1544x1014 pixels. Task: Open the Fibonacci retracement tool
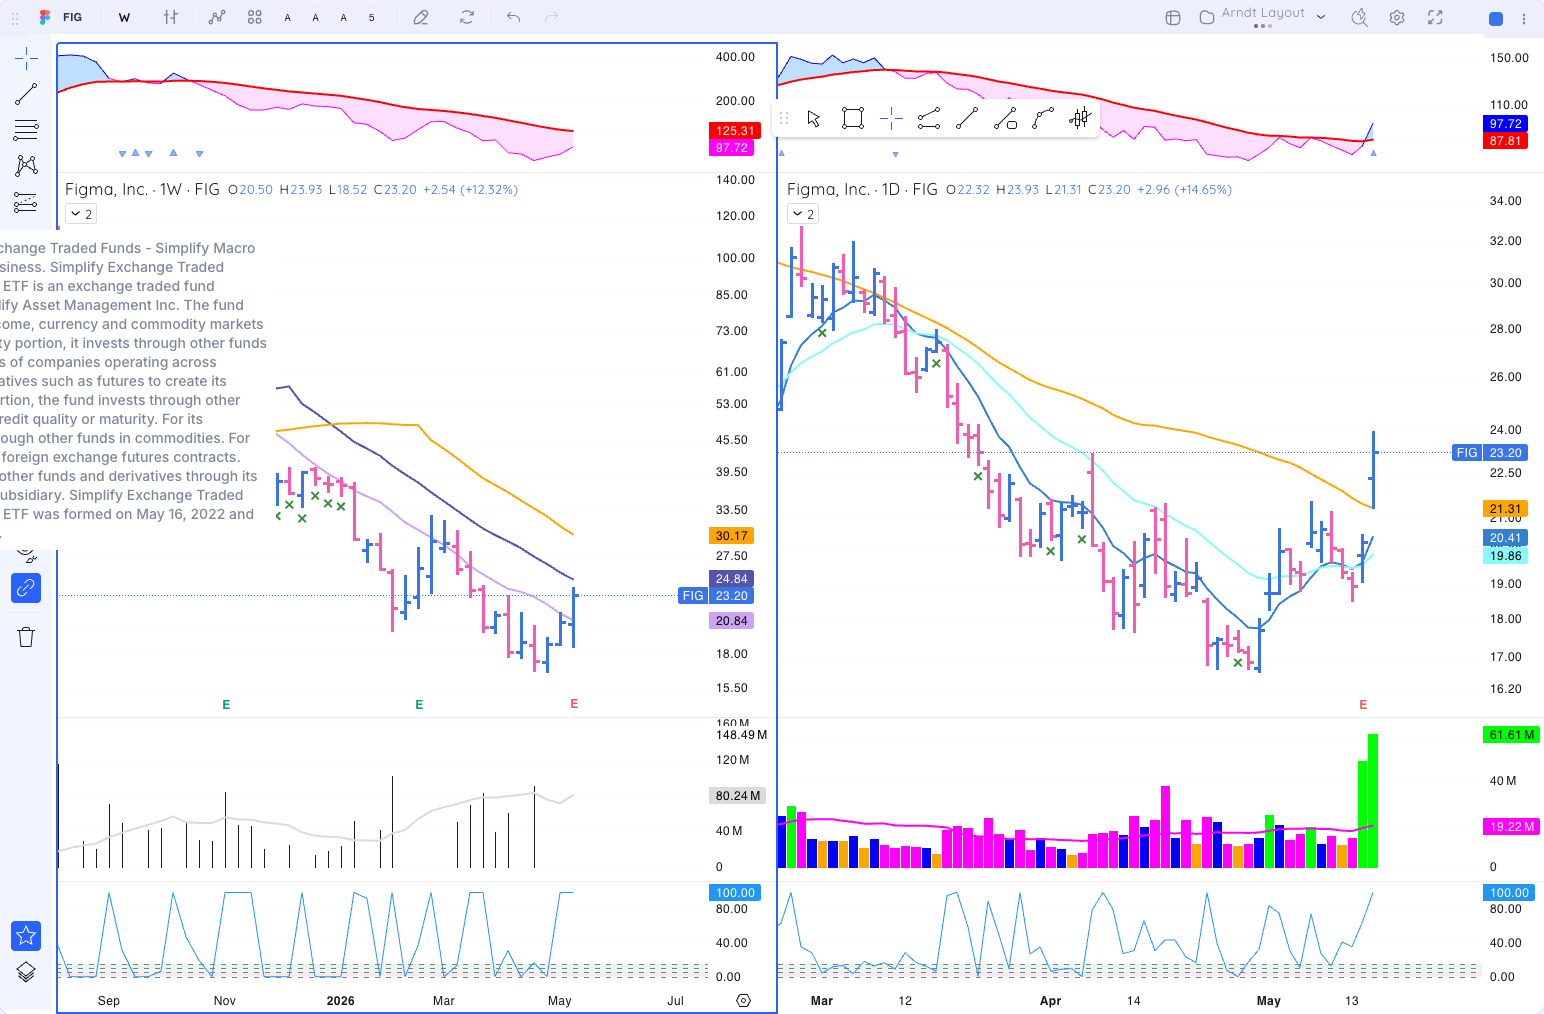point(26,129)
